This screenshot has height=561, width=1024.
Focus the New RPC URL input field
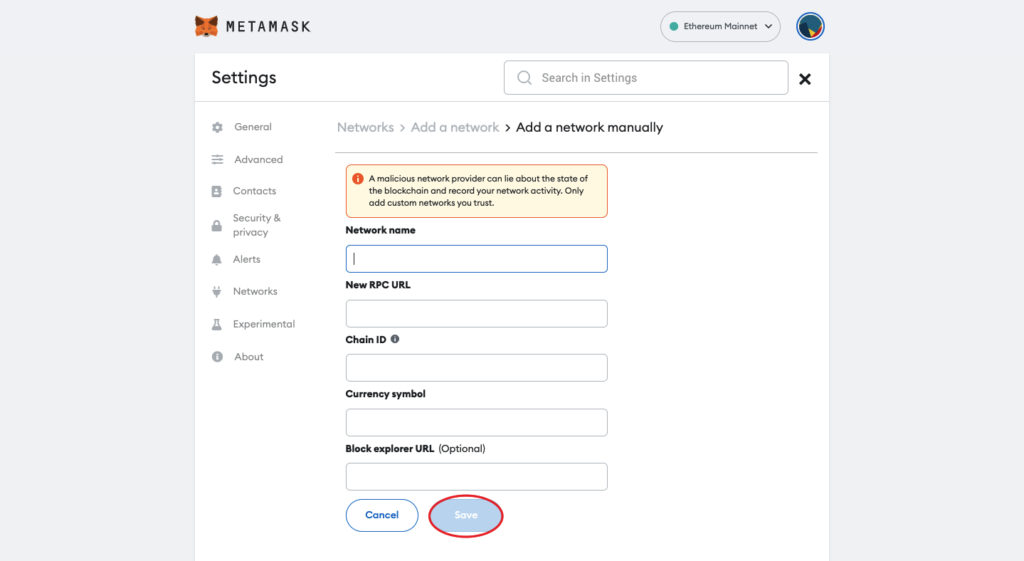477,313
